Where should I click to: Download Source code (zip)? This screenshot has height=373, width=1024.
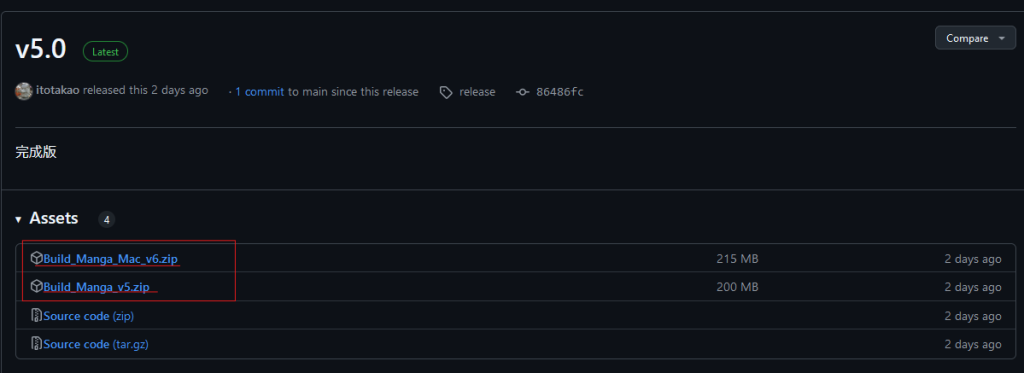pyautogui.click(x=89, y=316)
